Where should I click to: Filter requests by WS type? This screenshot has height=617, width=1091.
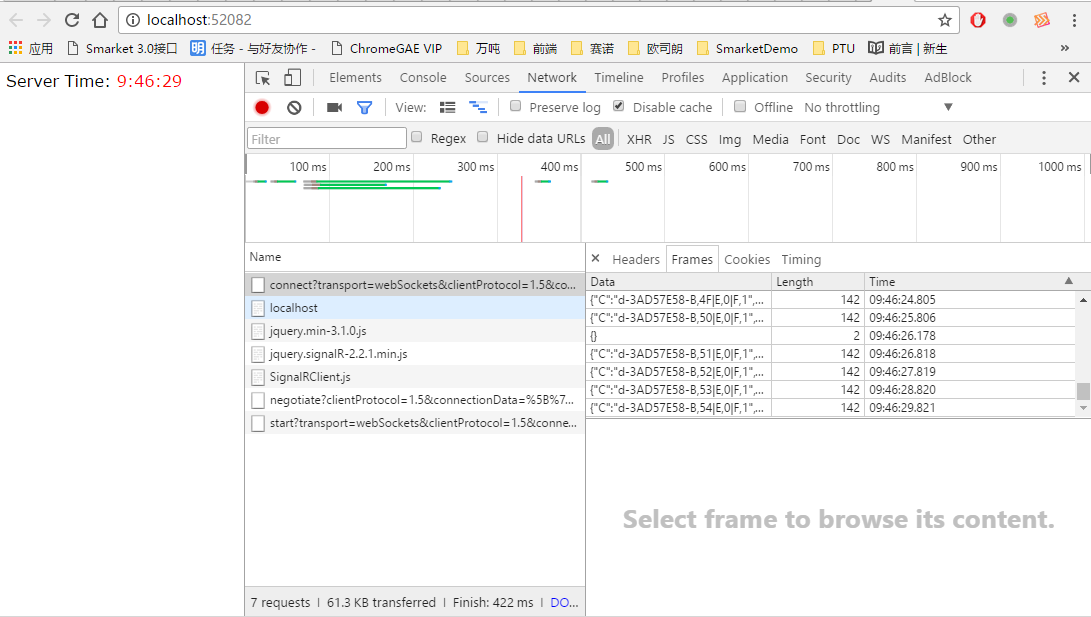coord(880,140)
